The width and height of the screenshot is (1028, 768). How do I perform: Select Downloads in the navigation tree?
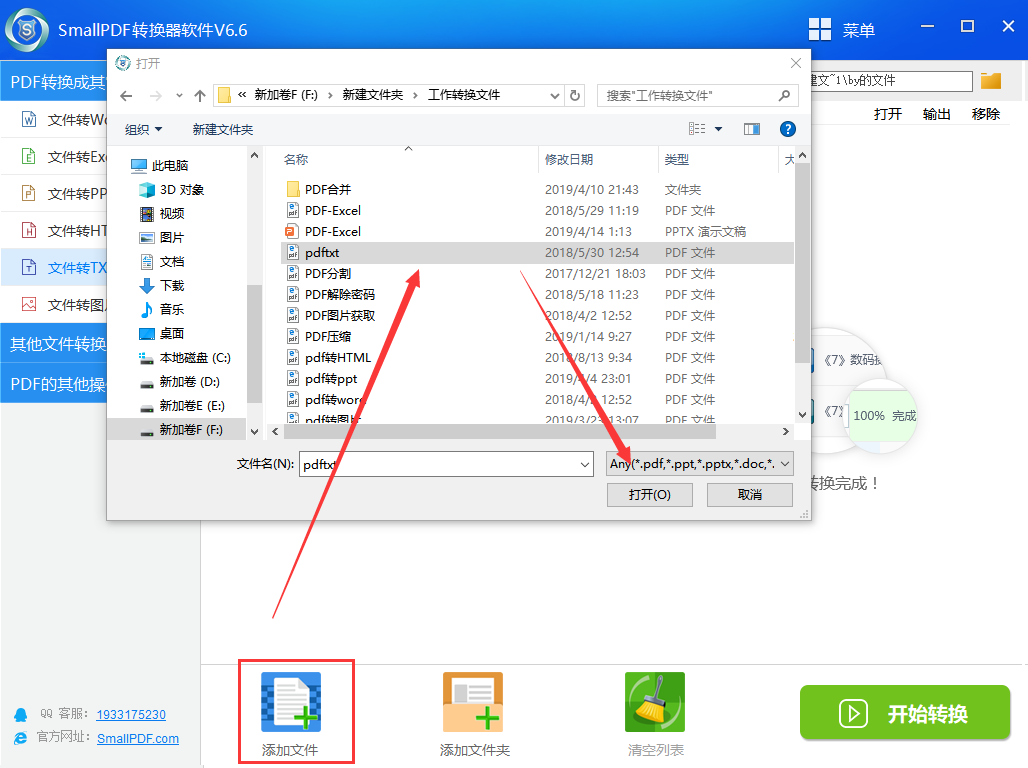(x=163, y=285)
